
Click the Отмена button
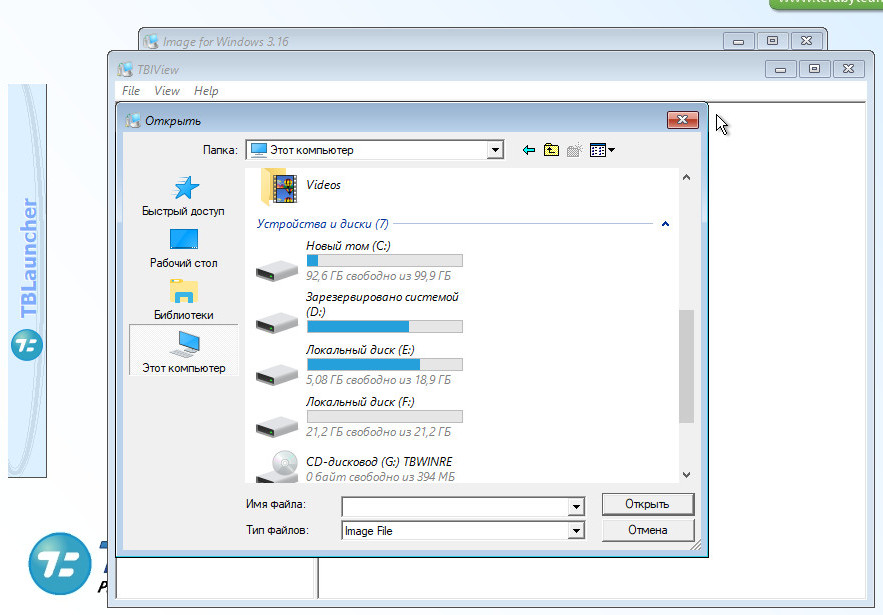[648, 530]
